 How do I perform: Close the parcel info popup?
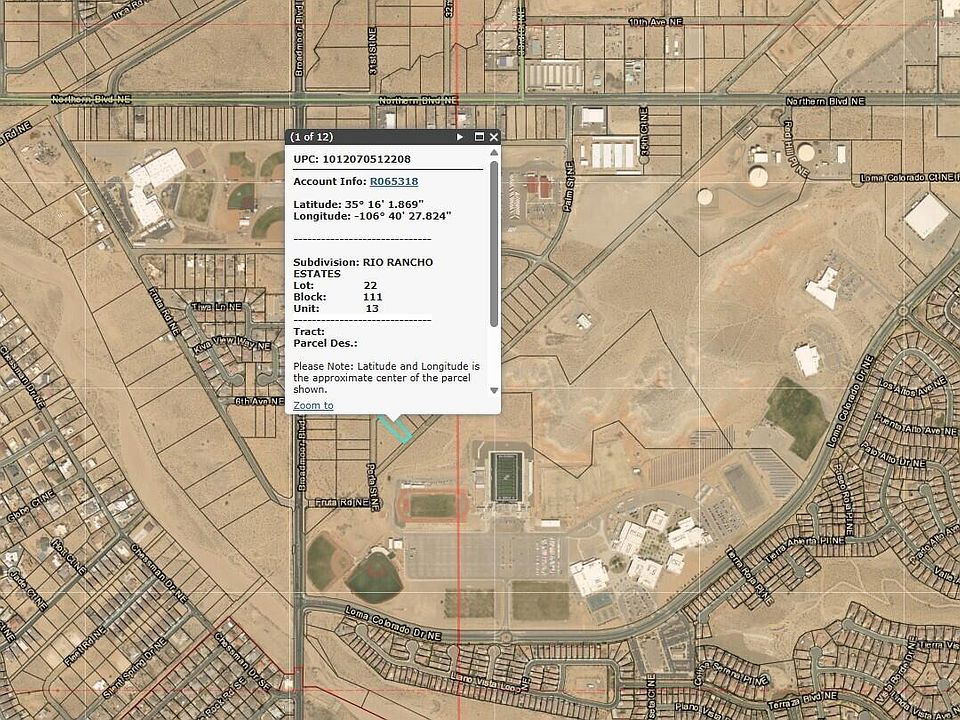pyautogui.click(x=493, y=137)
